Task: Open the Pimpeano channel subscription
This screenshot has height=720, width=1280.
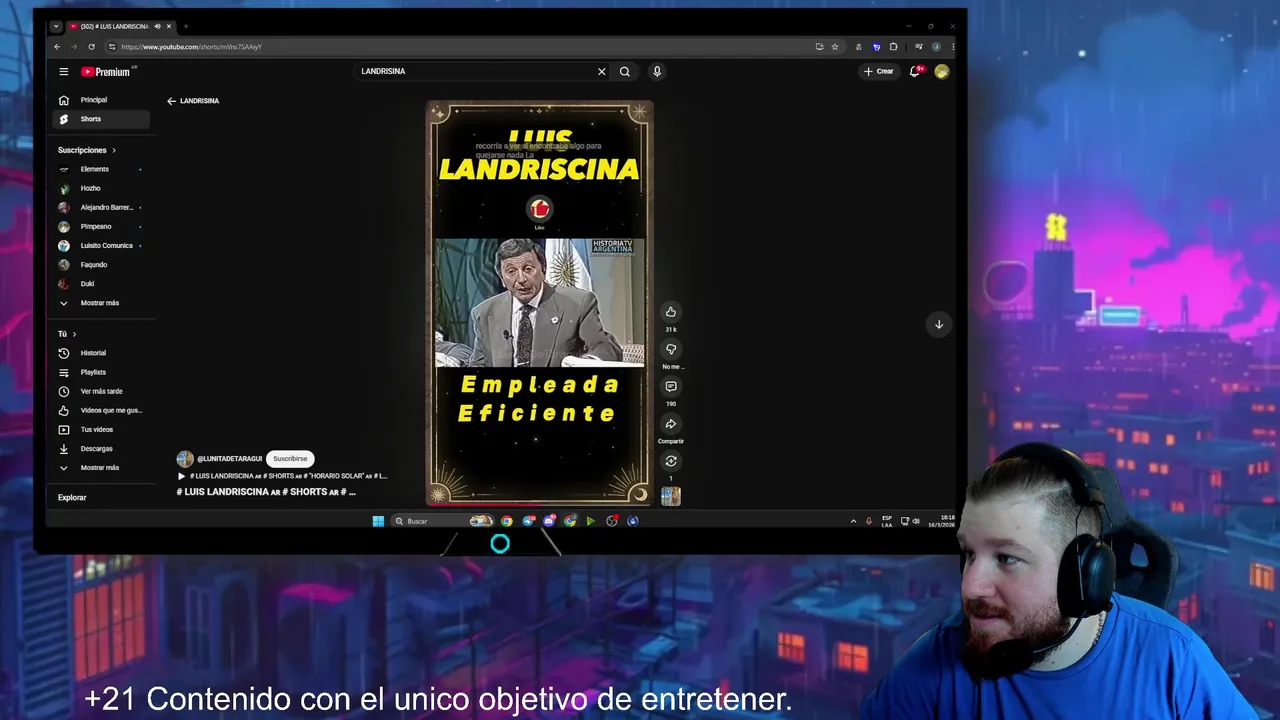Action: tap(101, 226)
